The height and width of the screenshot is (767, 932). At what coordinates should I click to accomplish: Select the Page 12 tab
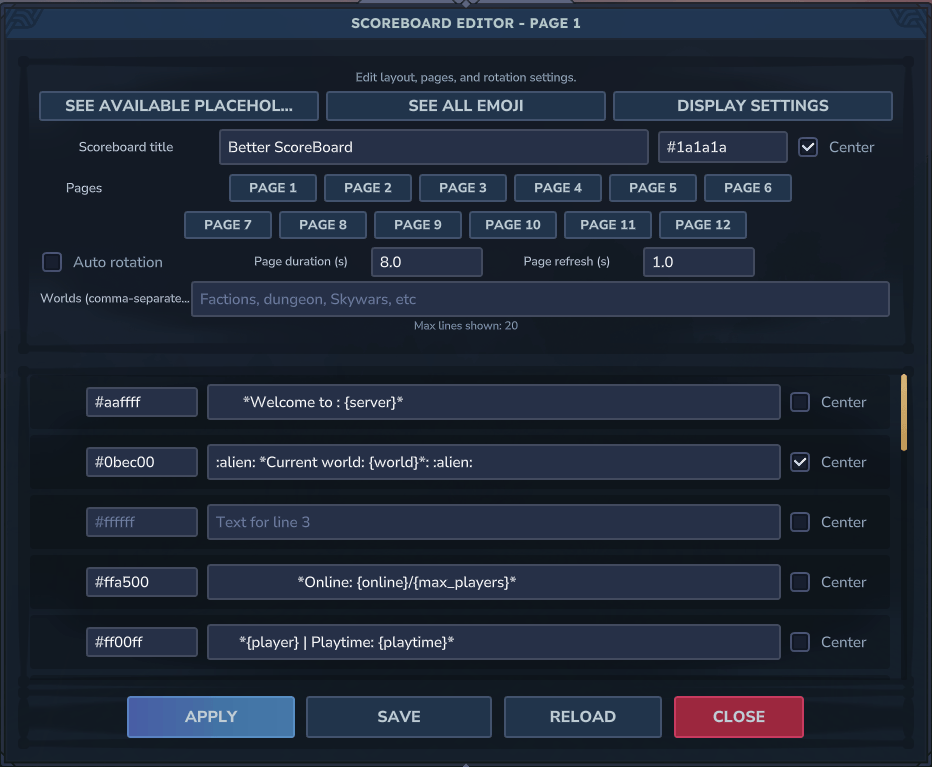tap(702, 225)
